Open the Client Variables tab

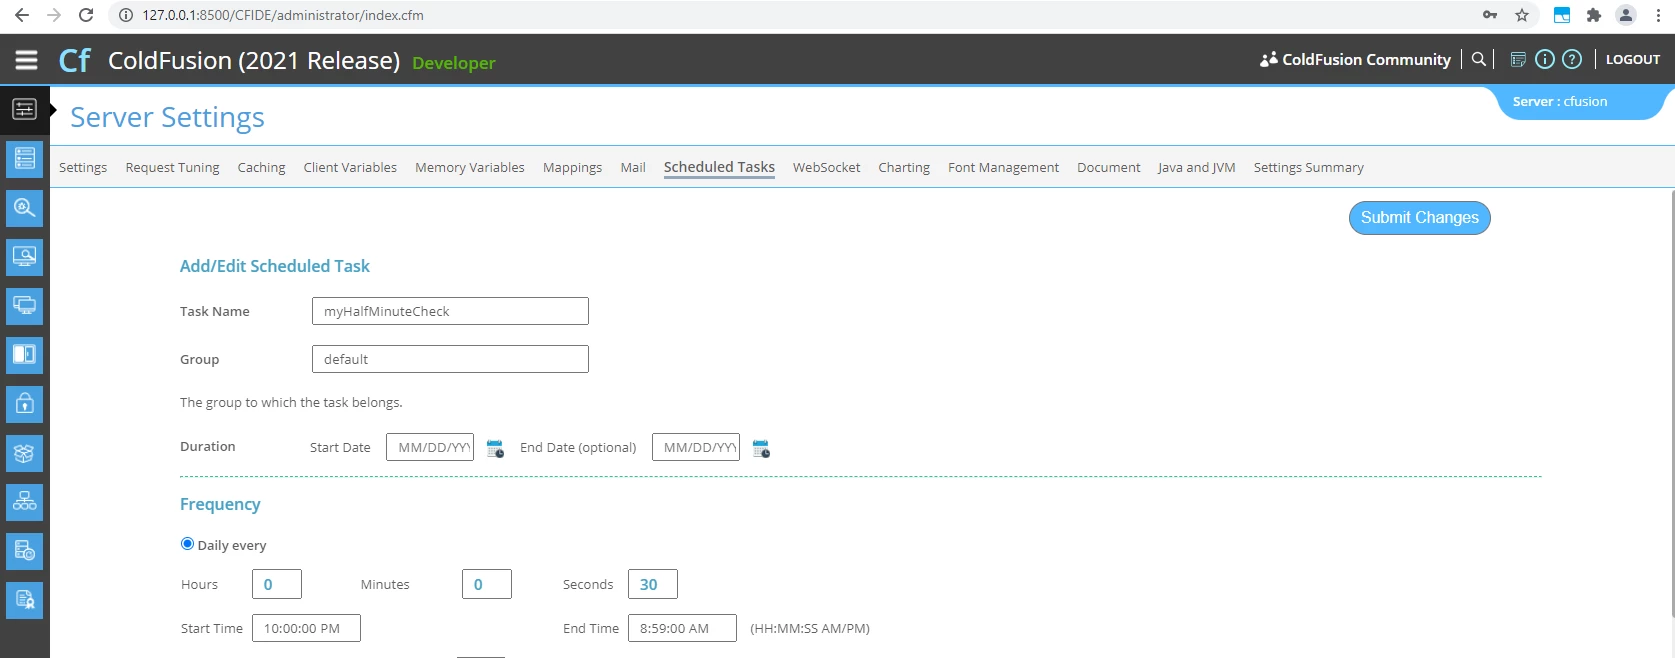(350, 167)
